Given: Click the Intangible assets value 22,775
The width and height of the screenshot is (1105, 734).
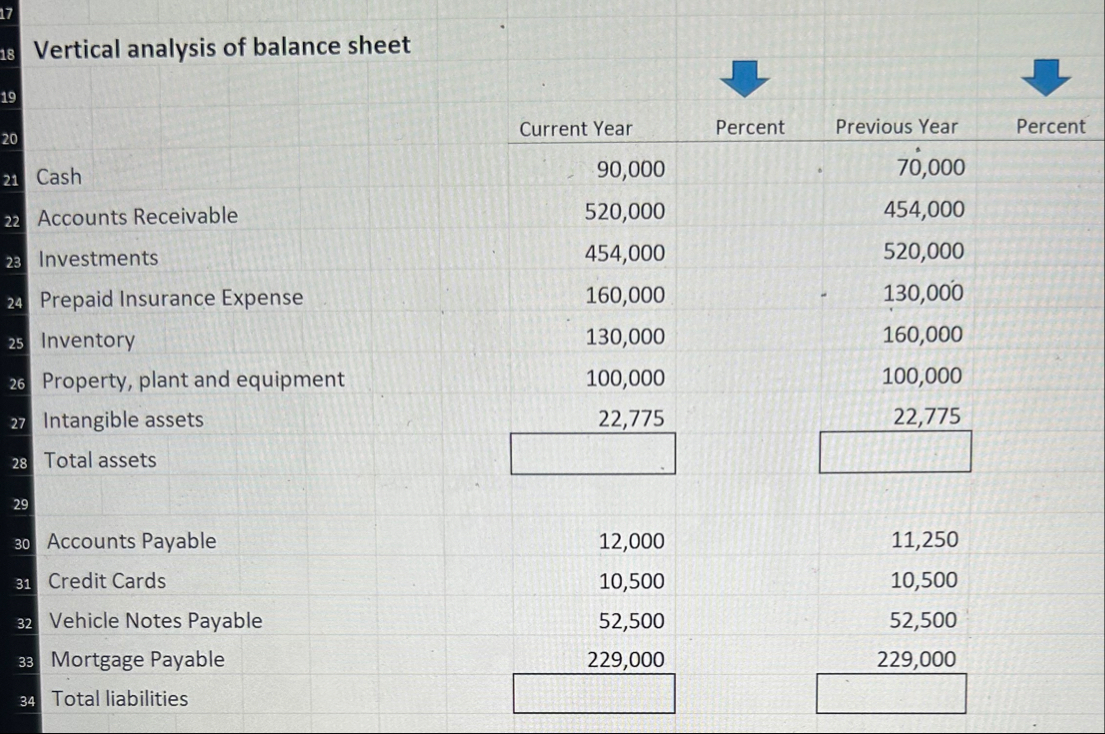Looking at the screenshot, I should pyautogui.click(x=632, y=418).
